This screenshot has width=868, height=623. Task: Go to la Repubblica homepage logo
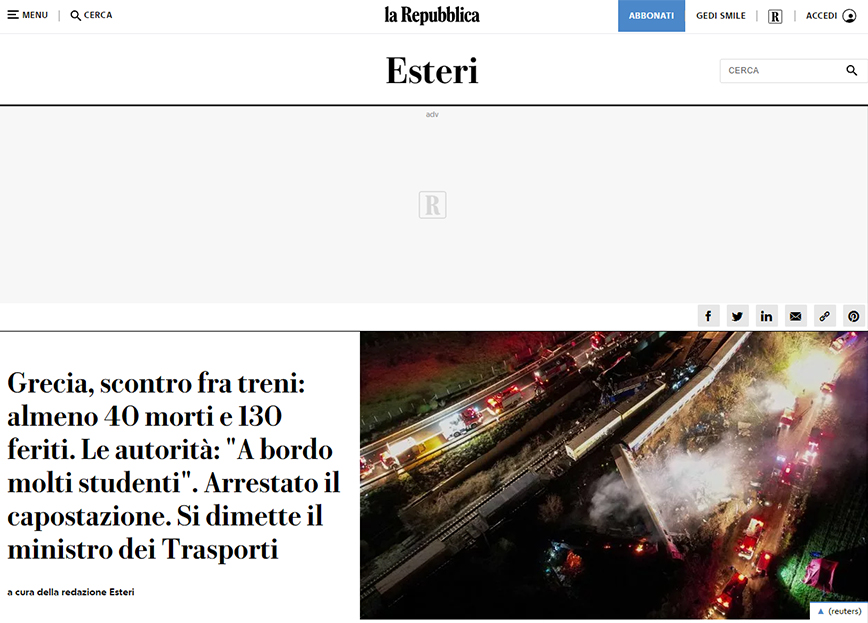pyautogui.click(x=432, y=15)
